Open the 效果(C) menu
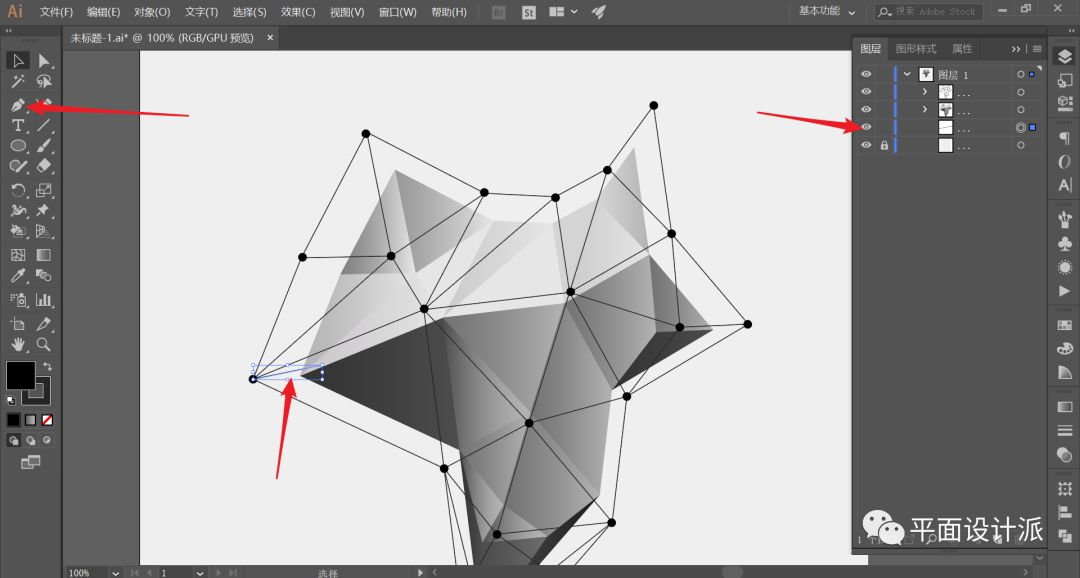1080x578 pixels. pos(297,12)
